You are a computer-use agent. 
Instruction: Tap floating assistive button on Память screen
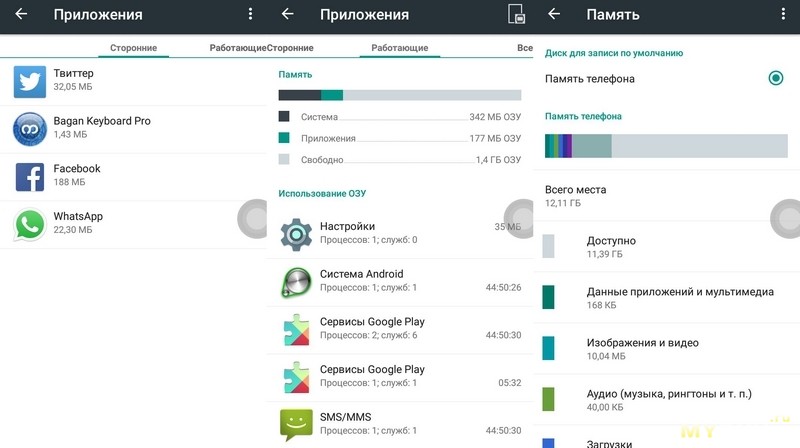pos(786,218)
